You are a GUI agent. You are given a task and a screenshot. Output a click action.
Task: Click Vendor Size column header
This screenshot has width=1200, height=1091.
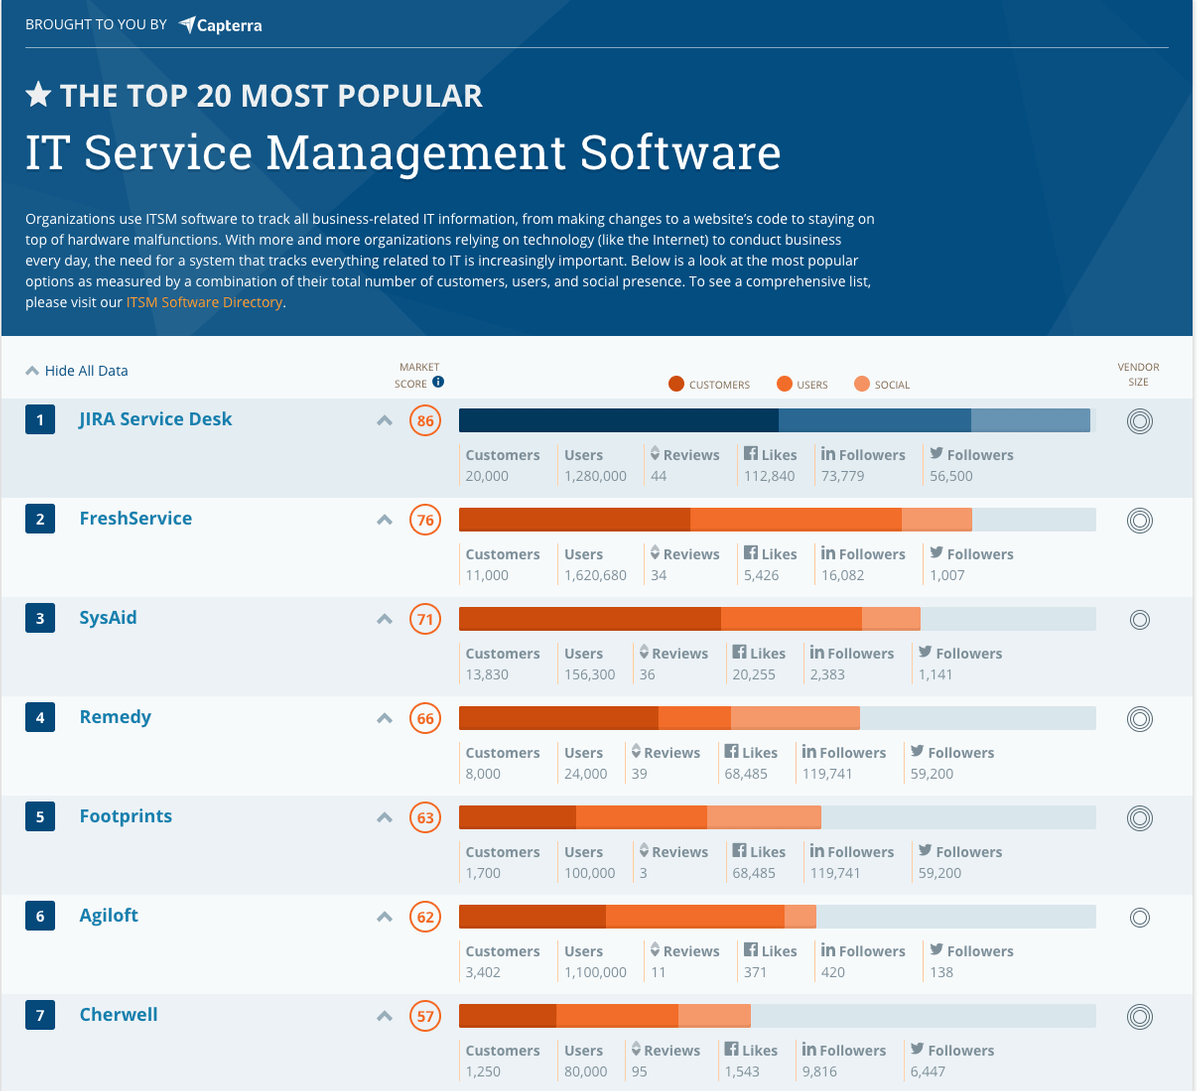[x=1138, y=374]
